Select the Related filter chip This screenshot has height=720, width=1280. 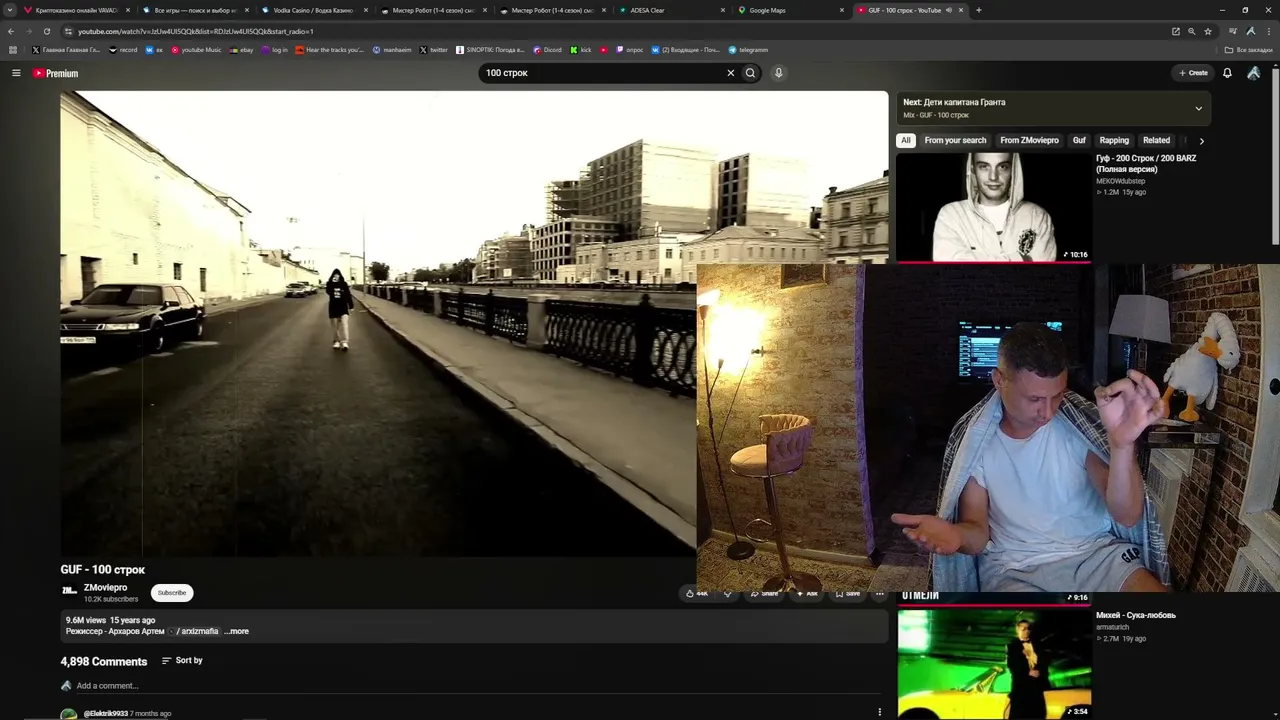point(1156,141)
